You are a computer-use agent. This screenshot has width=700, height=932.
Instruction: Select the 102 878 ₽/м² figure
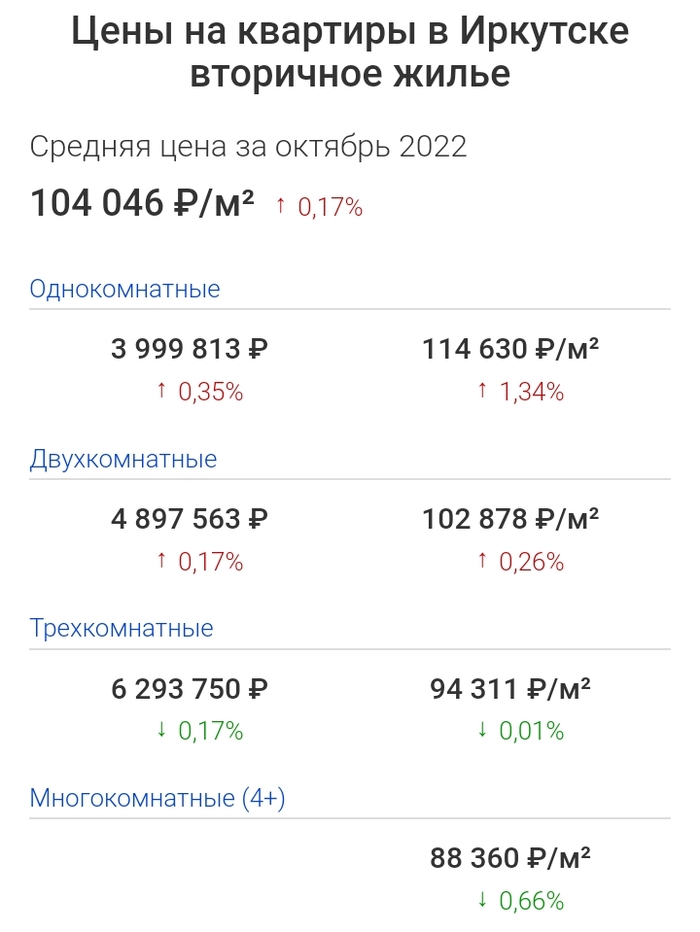510,520
